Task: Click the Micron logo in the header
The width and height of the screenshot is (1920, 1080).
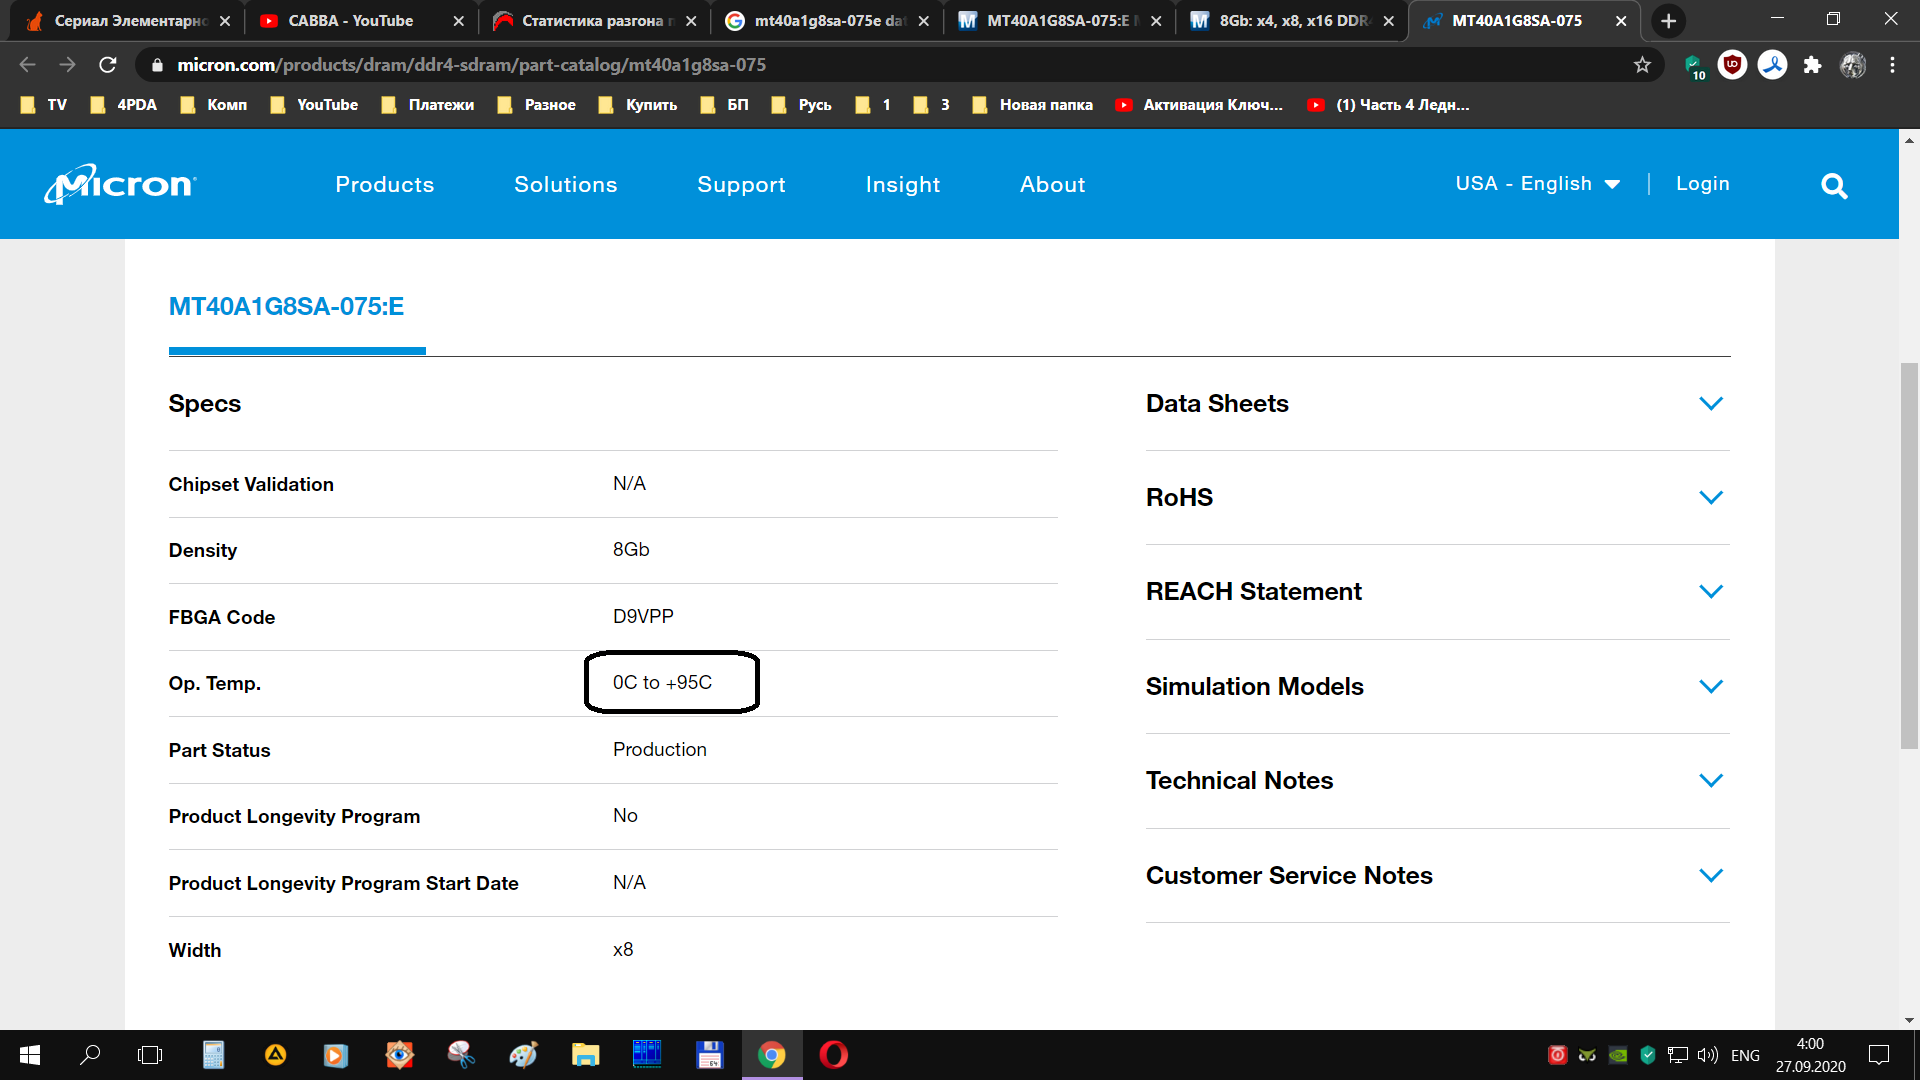Action: [x=121, y=184]
